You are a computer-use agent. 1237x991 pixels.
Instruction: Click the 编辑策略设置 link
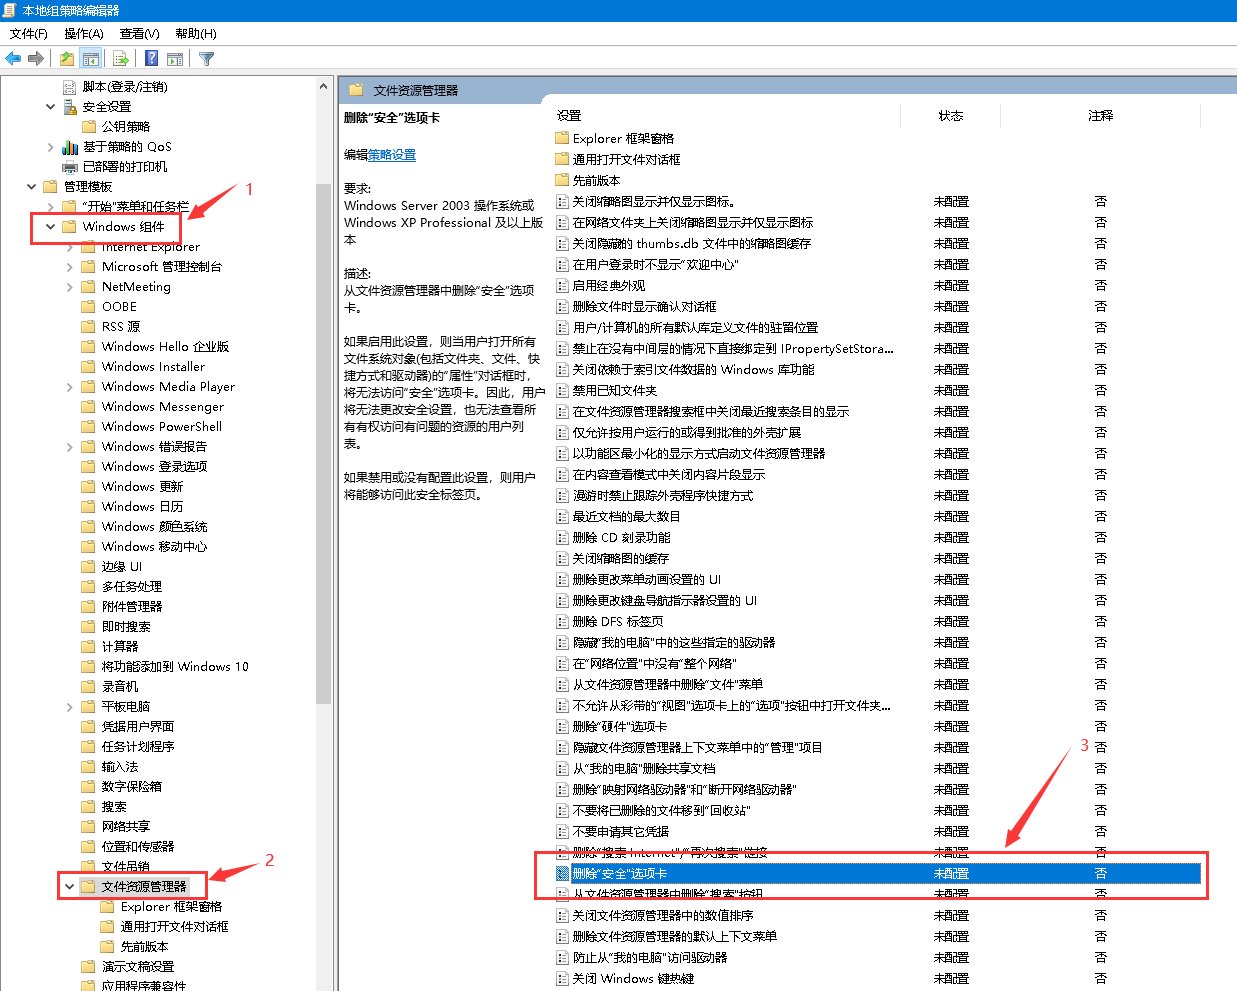click(x=391, y=155)
